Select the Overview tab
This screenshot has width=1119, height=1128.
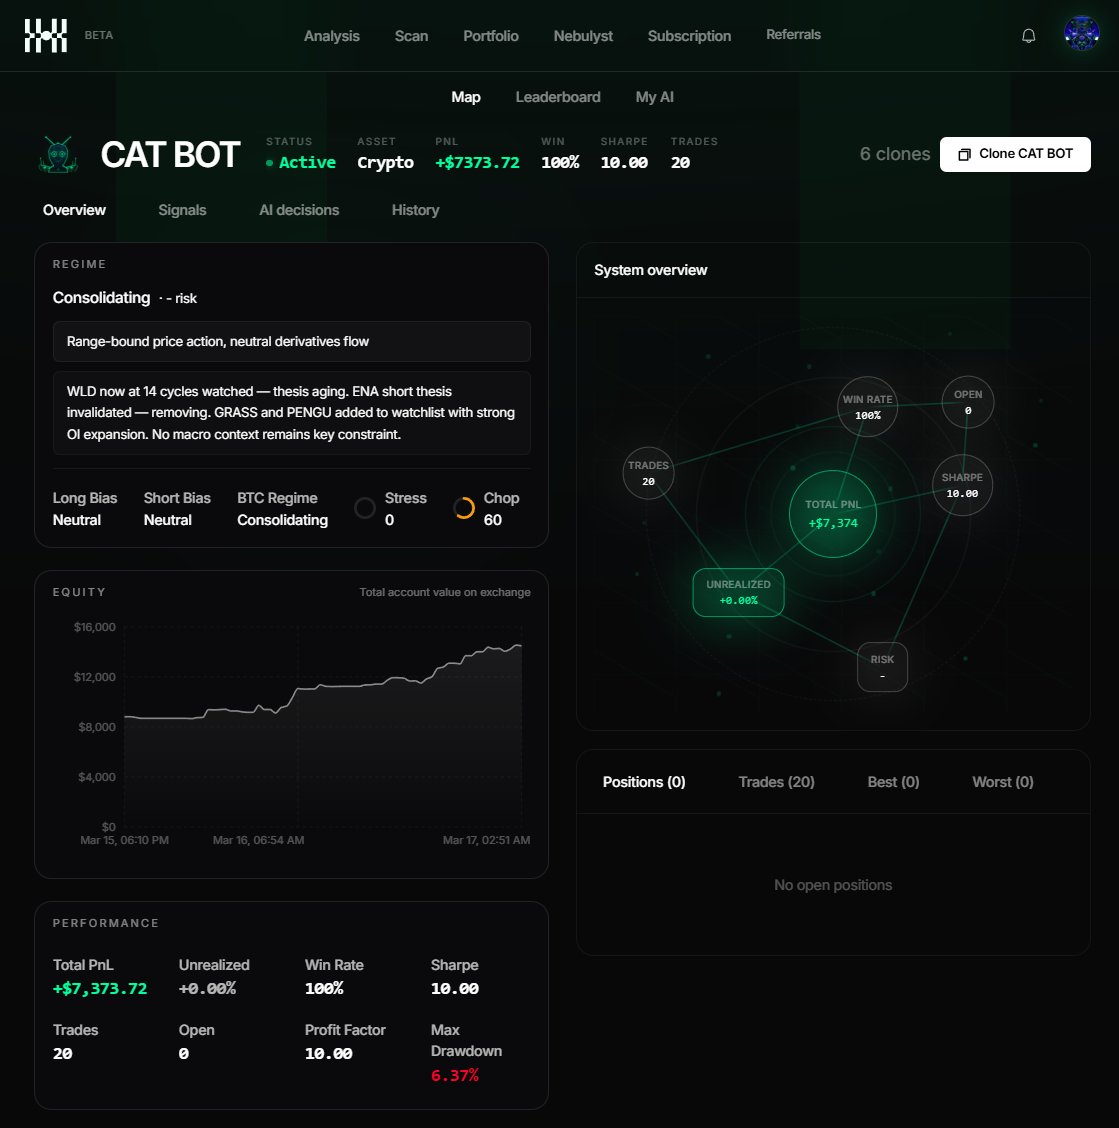pyautogui.click(x=74, y=210)
